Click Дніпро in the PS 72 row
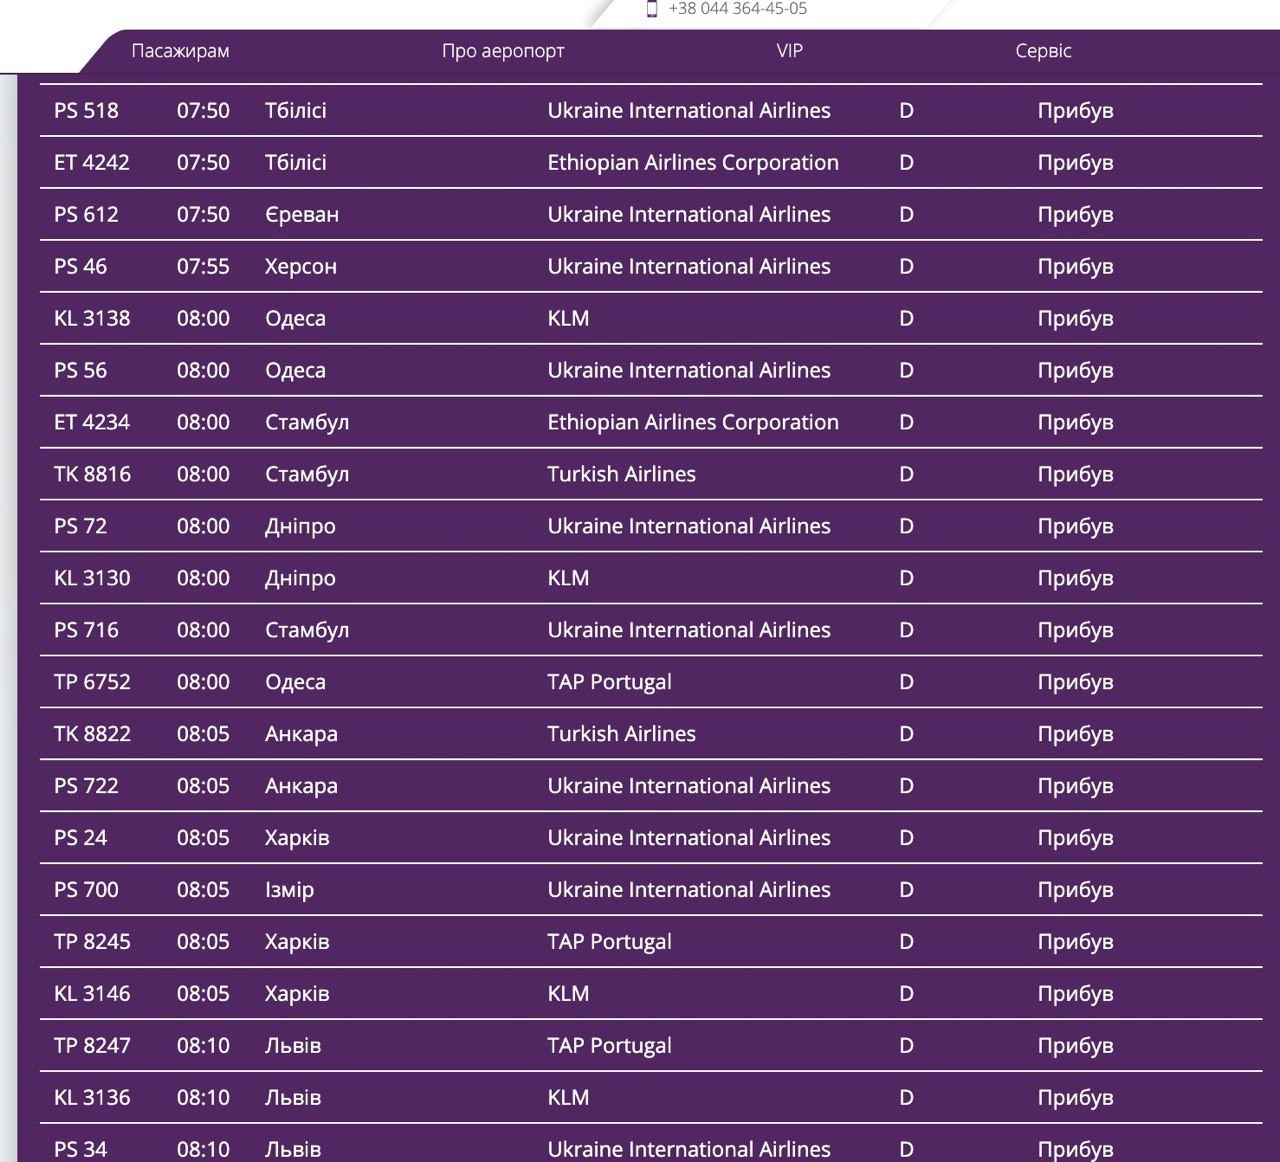1280x1162 pixels. 300,527
